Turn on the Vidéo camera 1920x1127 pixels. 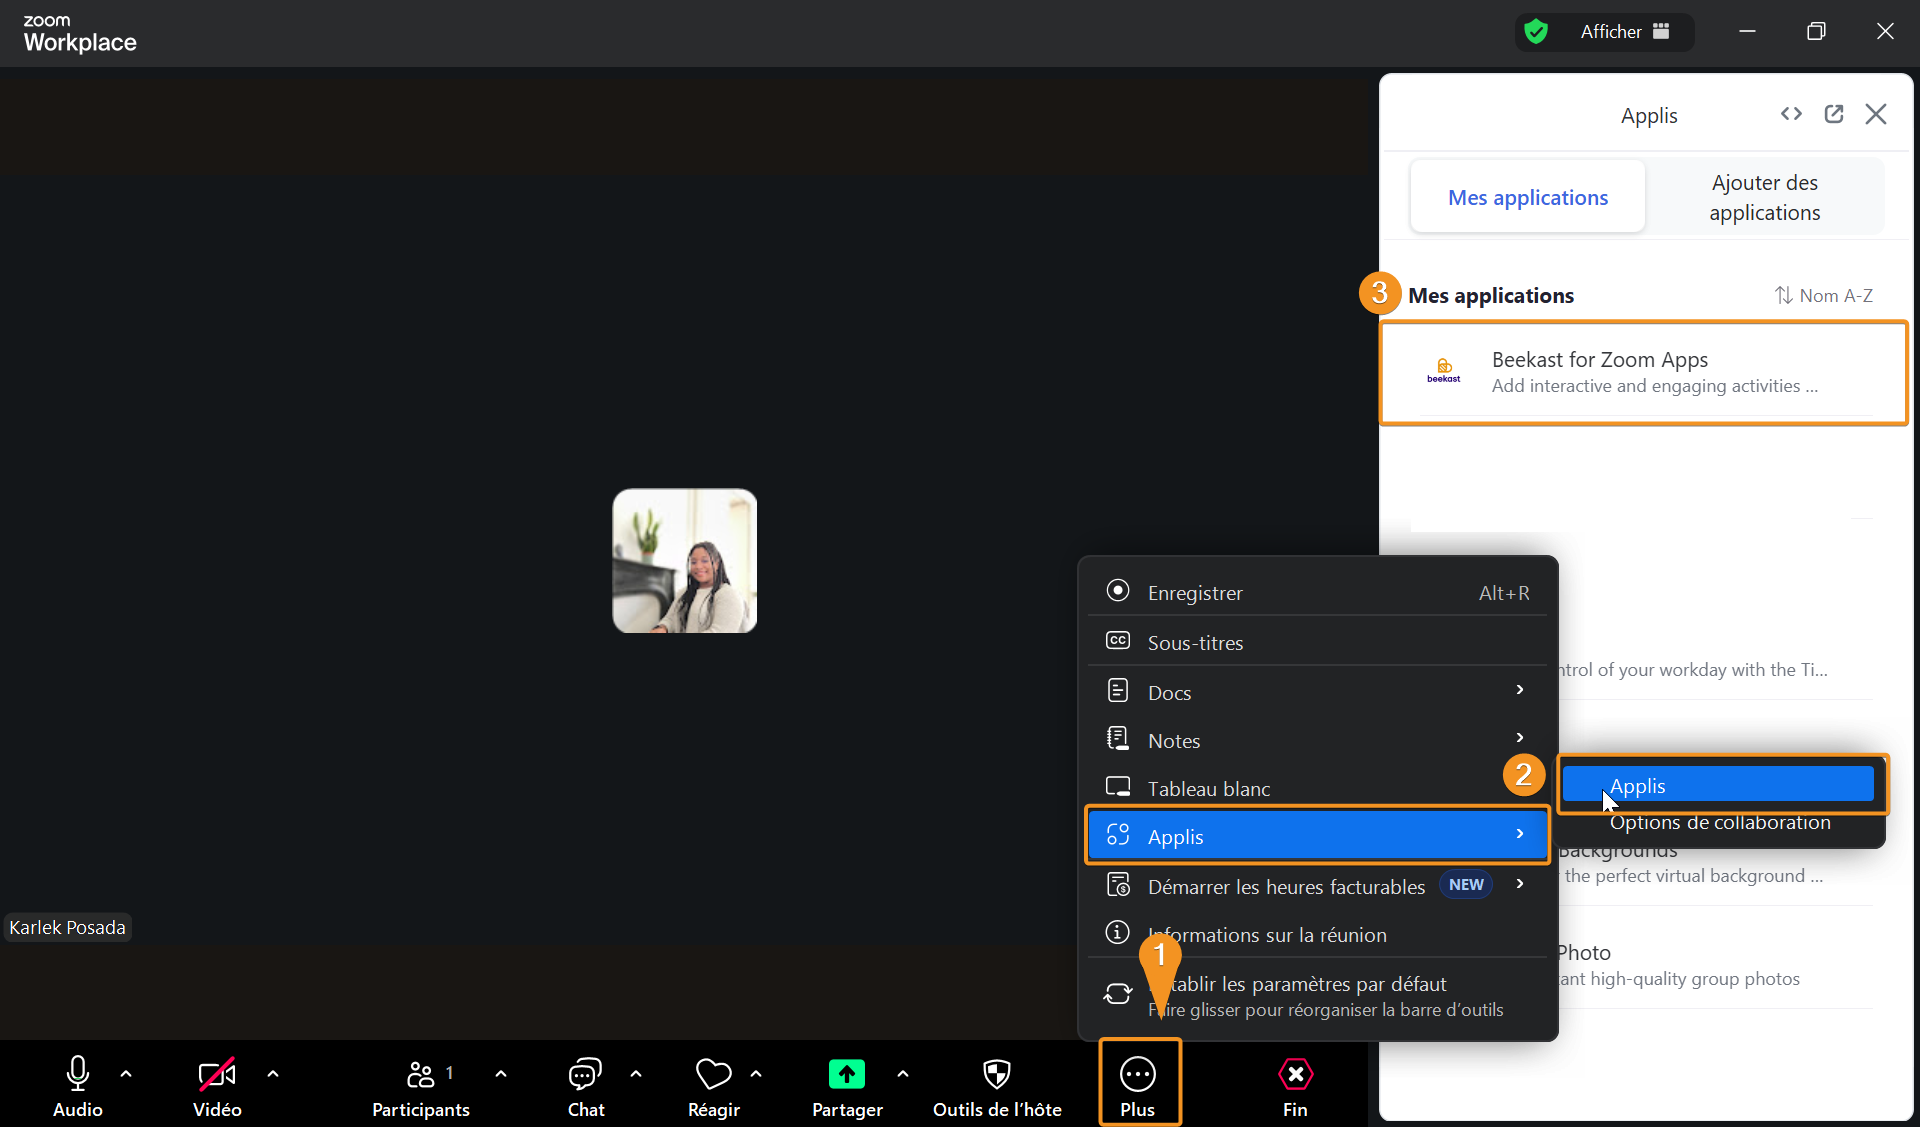(217, 1075)
